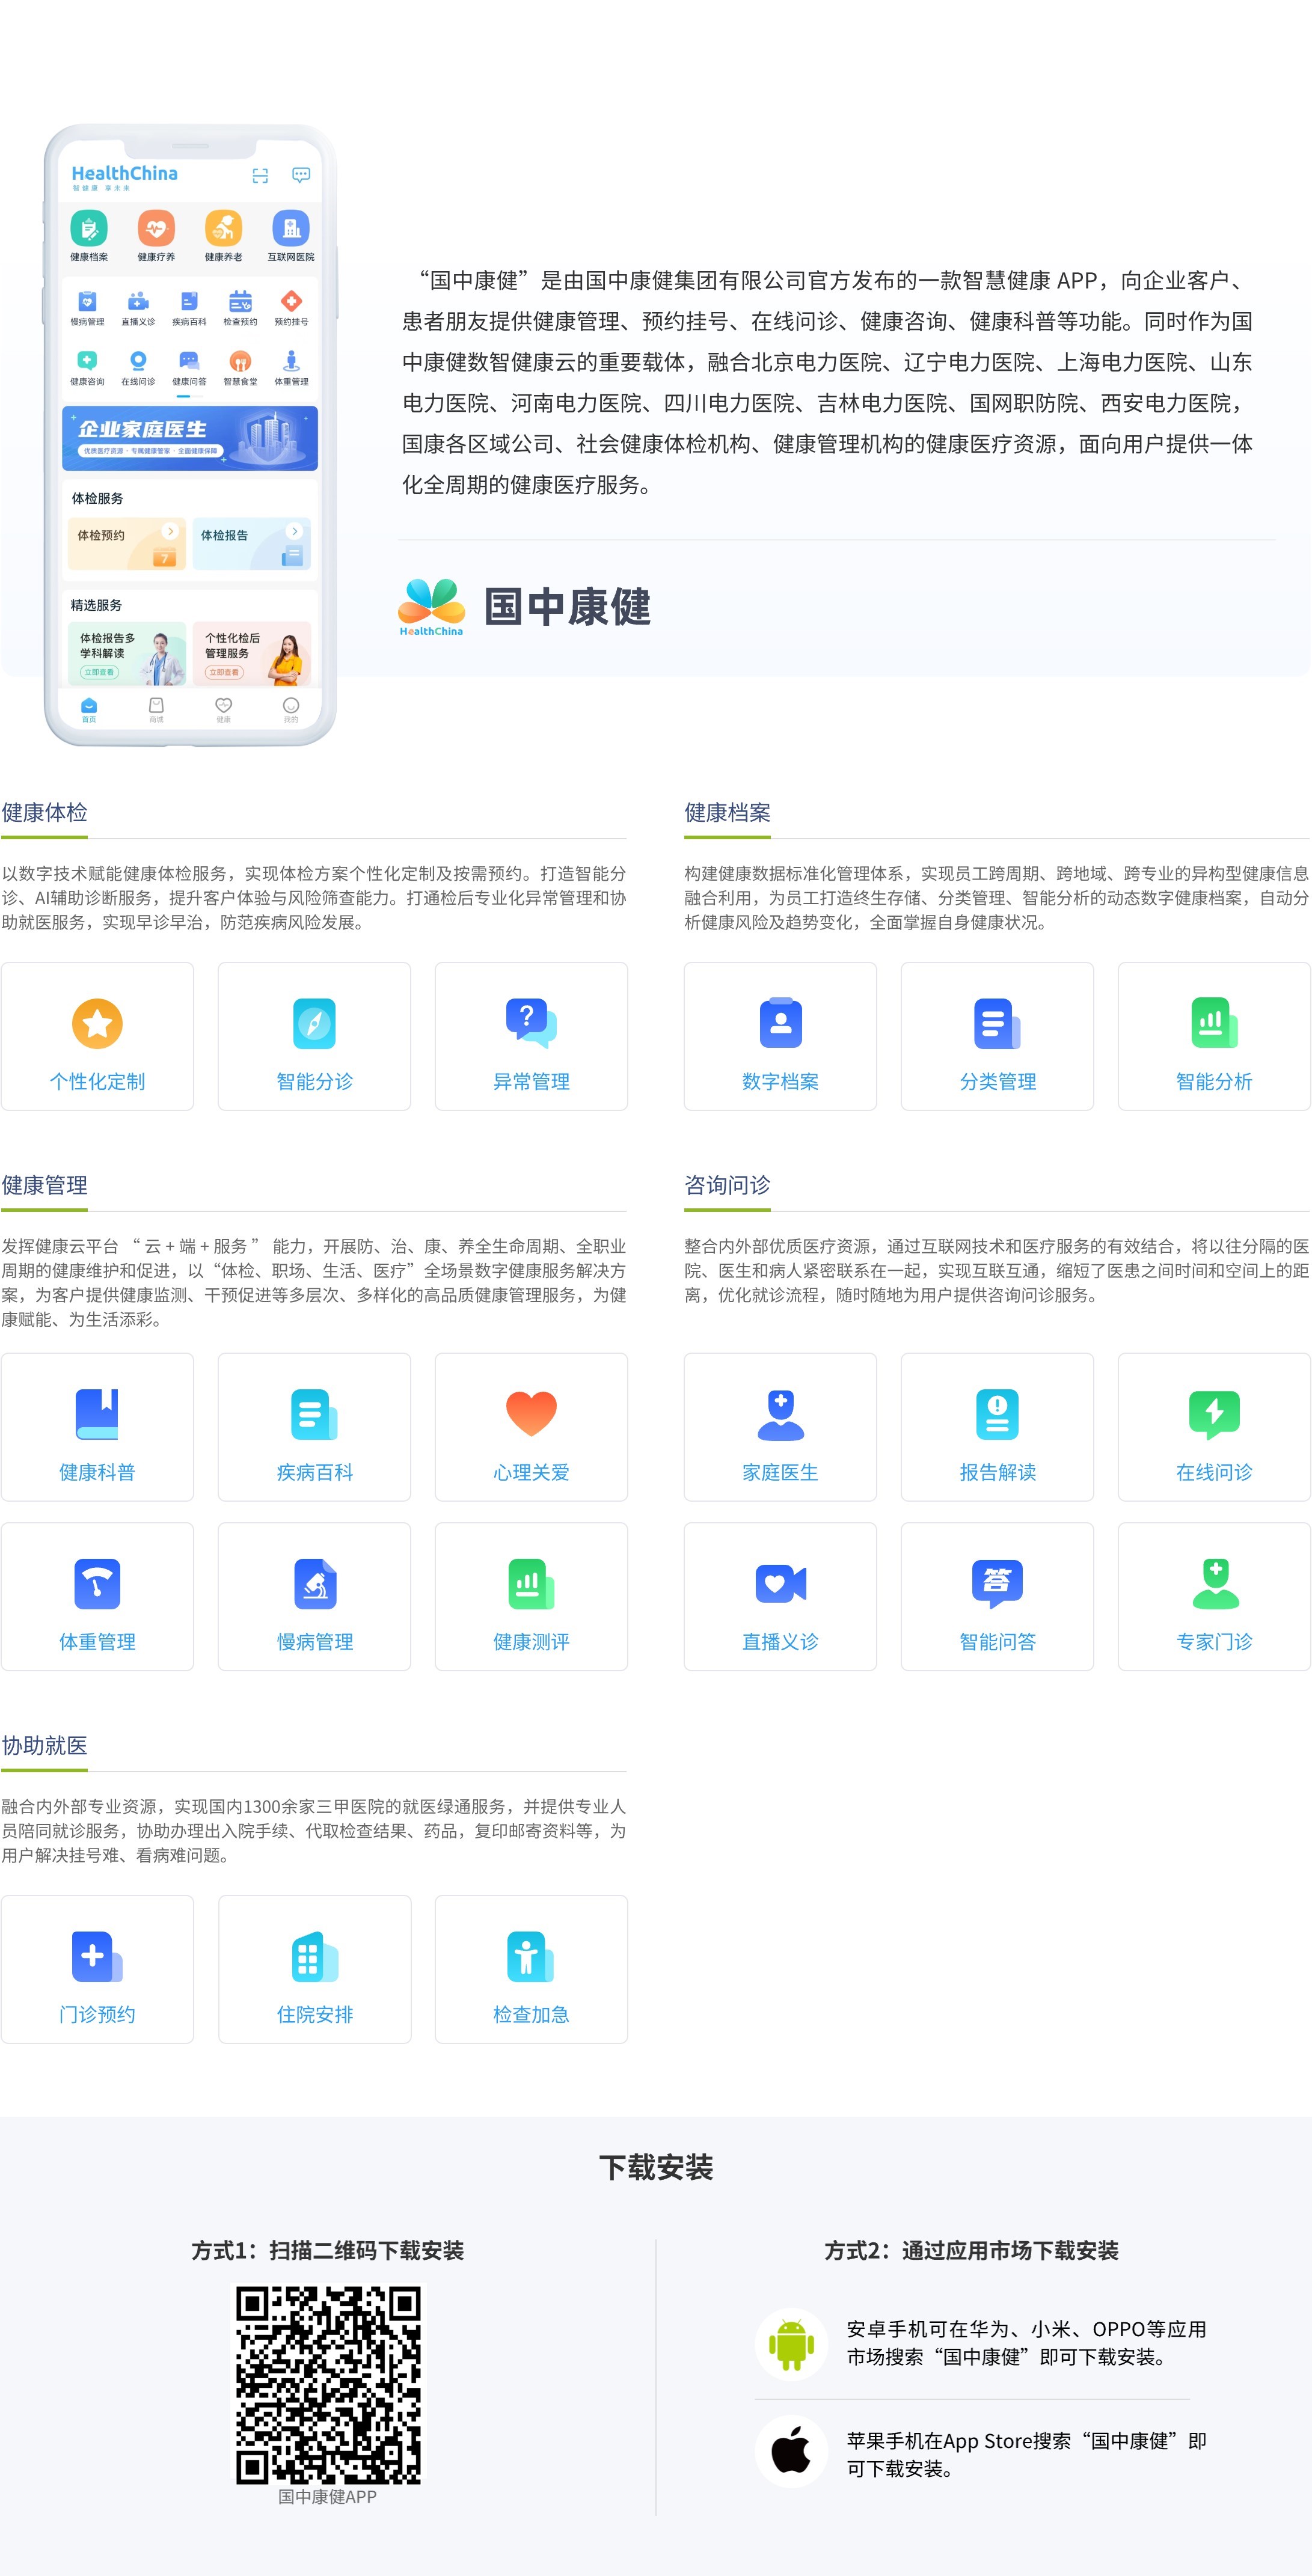Screen dimensions: 1312x2576
Task: Select the 健康测评 chart icon
Action: [531, 1583]
